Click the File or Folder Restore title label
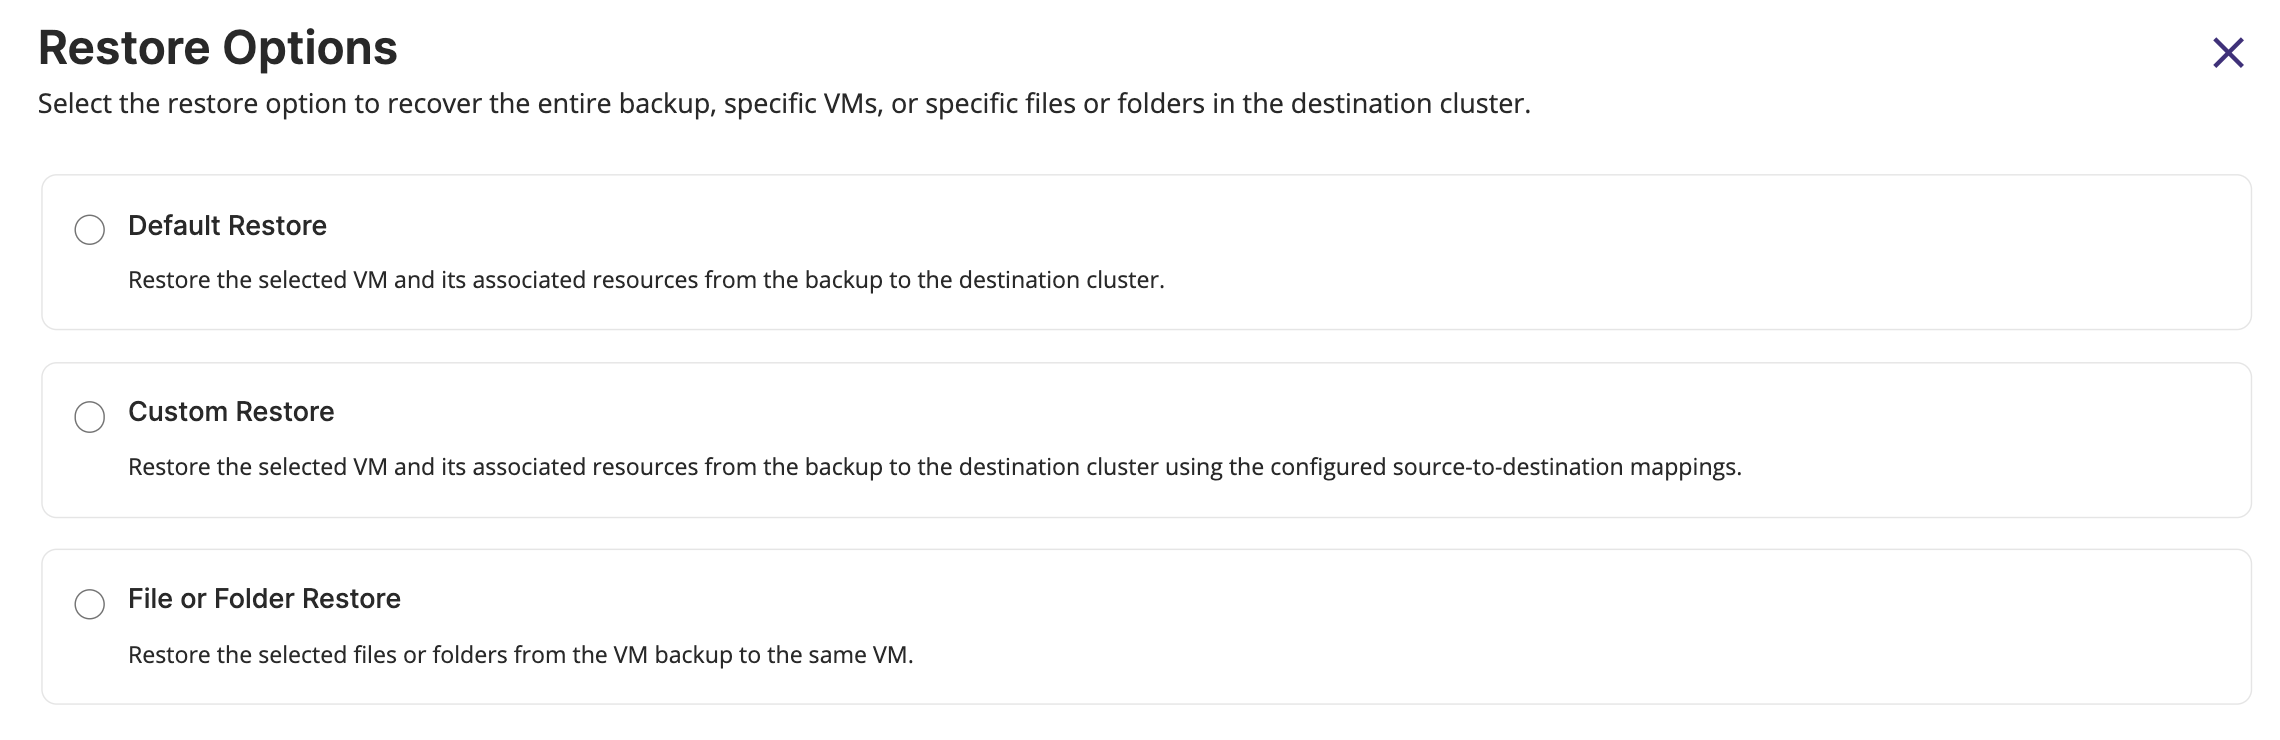Viewport: 2280px width, 740px height. click(264, 599)
